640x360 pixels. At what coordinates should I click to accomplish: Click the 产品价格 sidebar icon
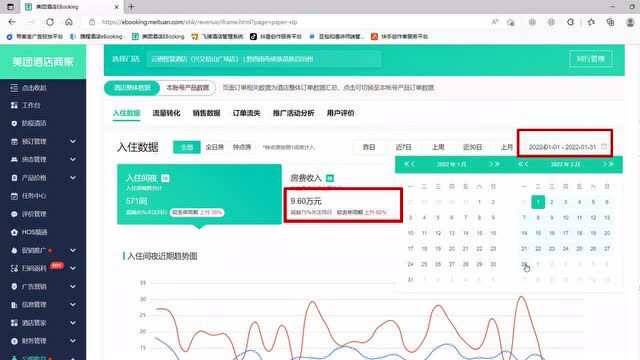(14, 178)
